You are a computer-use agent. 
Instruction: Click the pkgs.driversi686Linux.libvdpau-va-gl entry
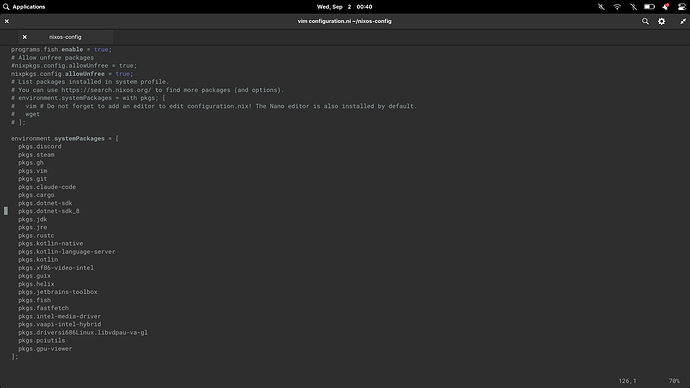pyautogui.click(x=83, y=333)
